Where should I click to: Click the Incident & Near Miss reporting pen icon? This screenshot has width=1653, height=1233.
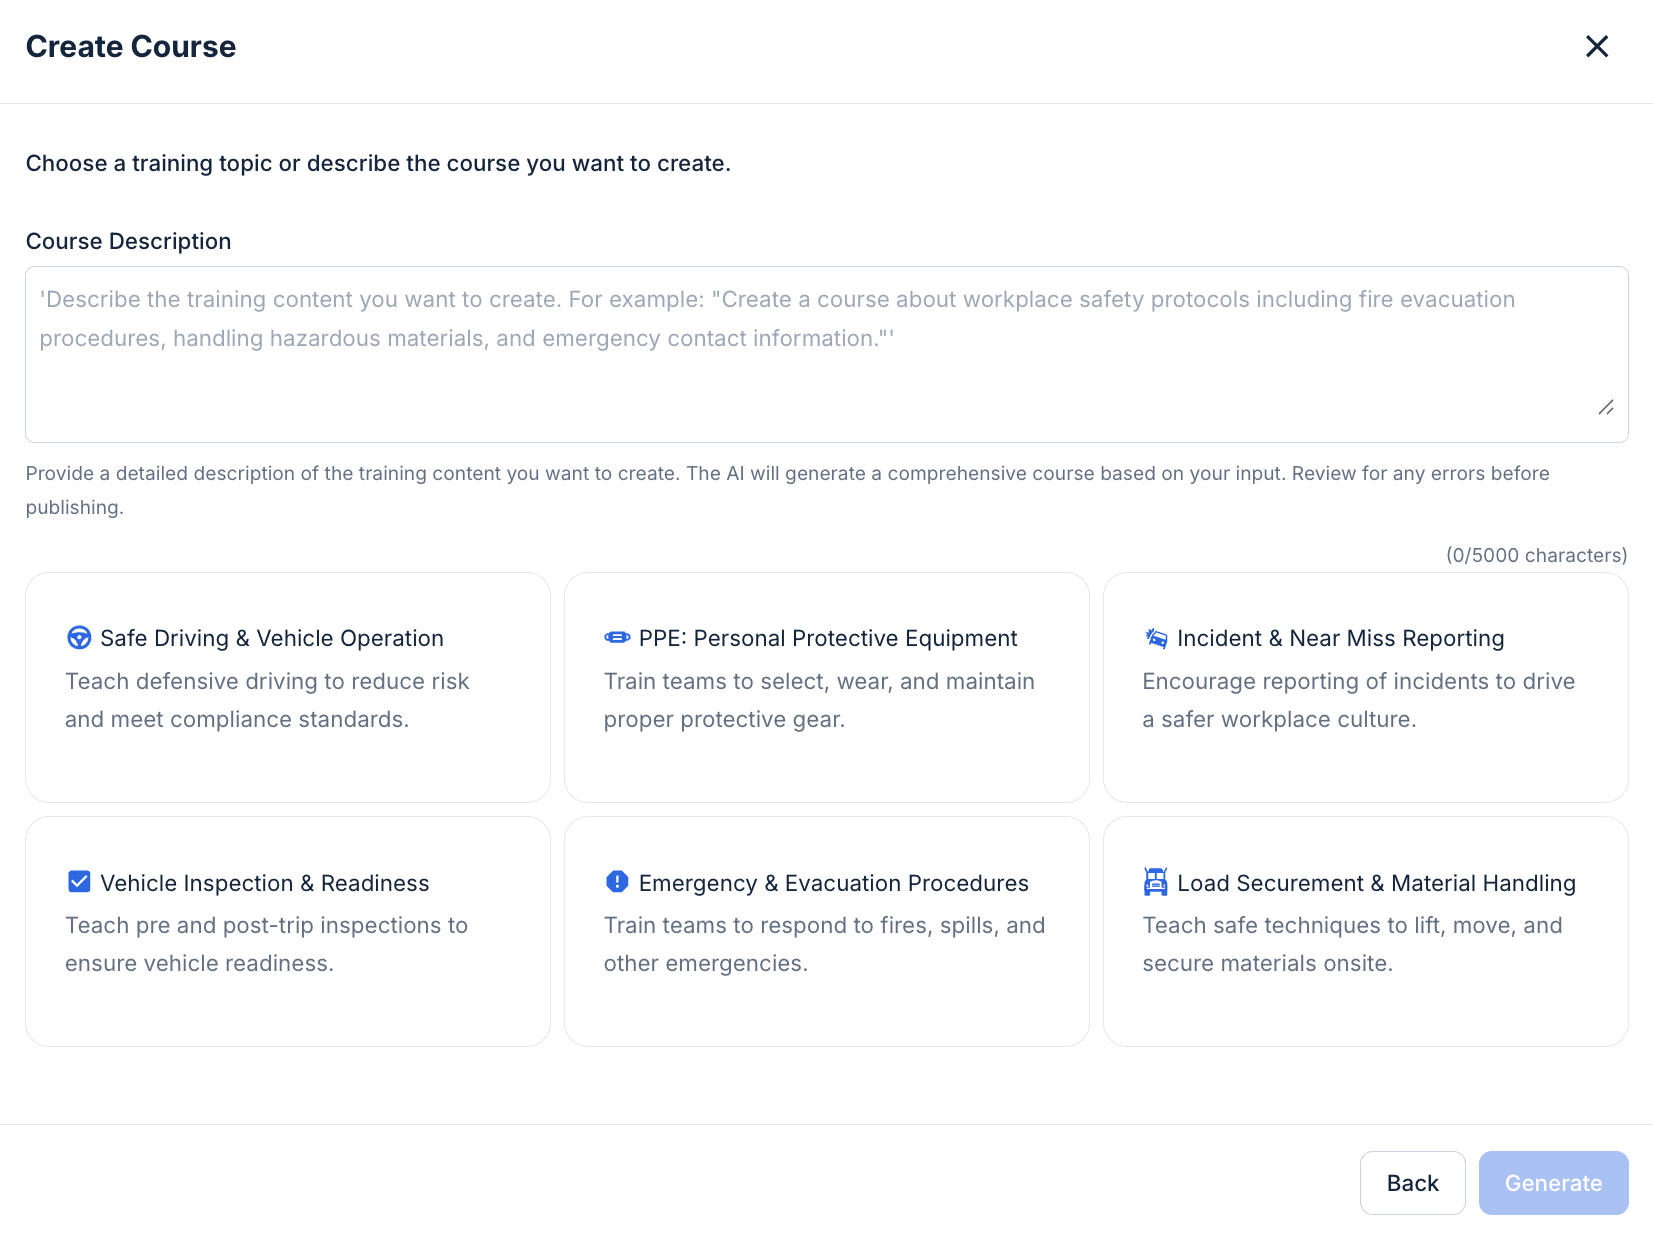pos(1155,638)
